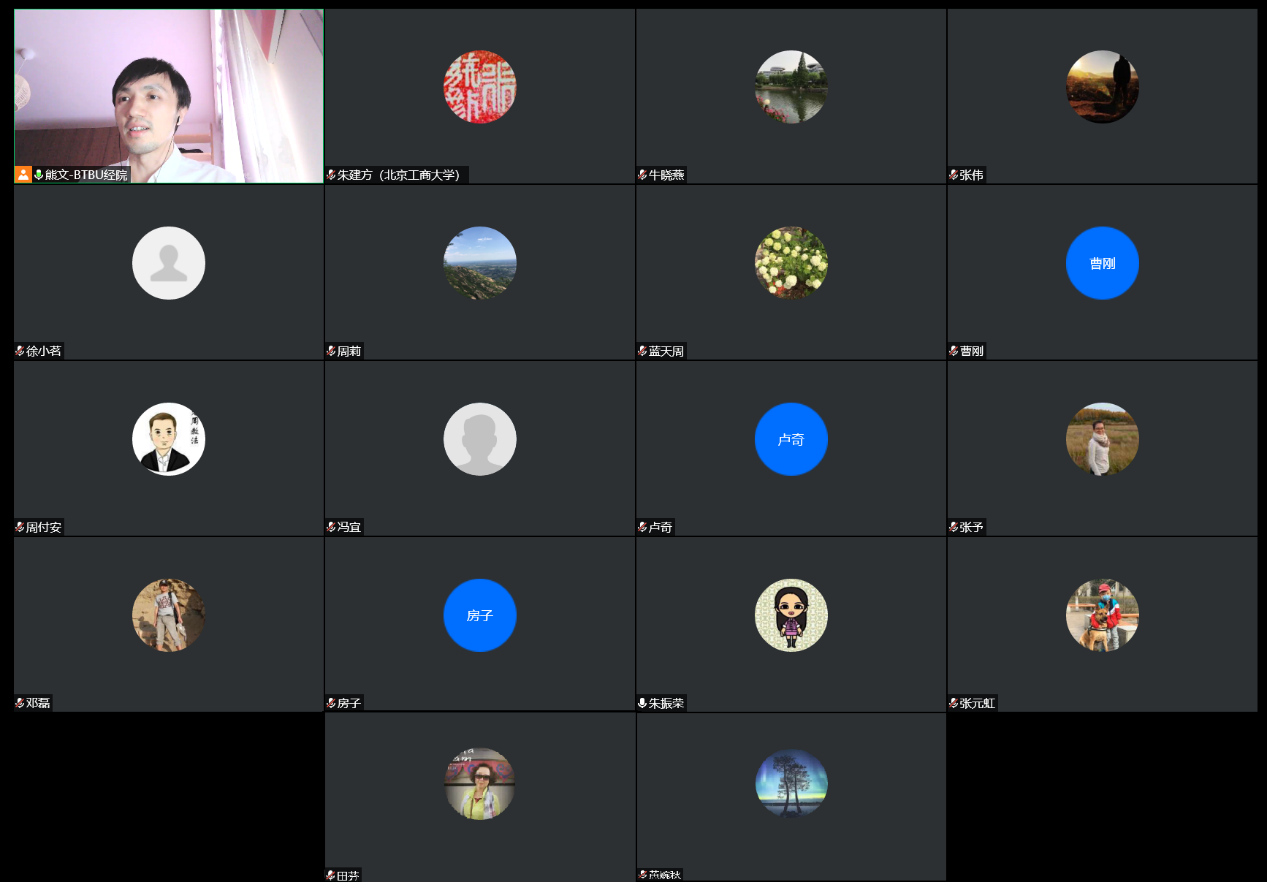The image size is (1267, 882).
Task: Select the live video tile of 熊文
Action: [x=168, y=90]
